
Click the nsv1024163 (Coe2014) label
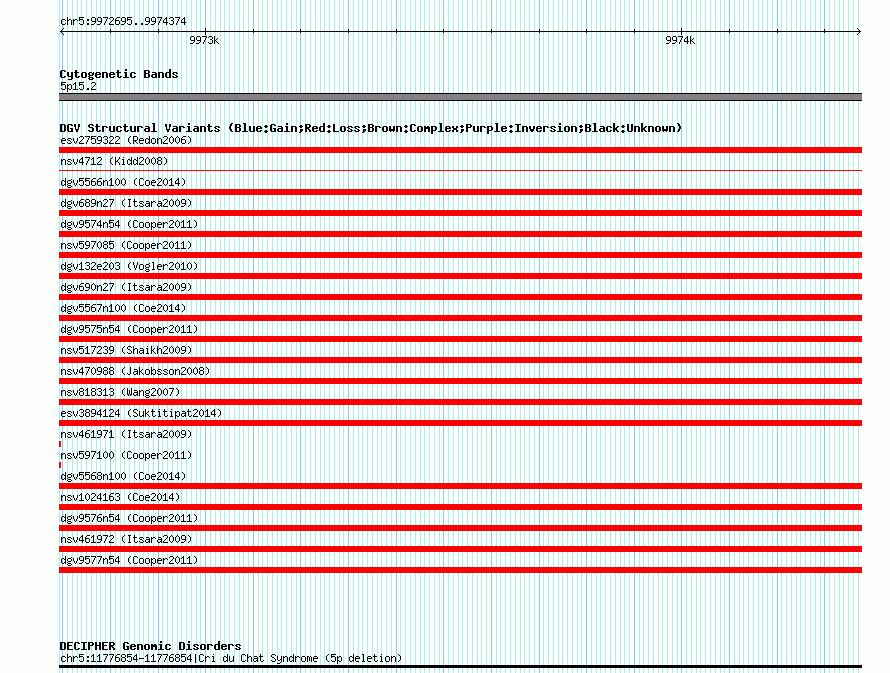pyautogui.click(x=120, y=497)
